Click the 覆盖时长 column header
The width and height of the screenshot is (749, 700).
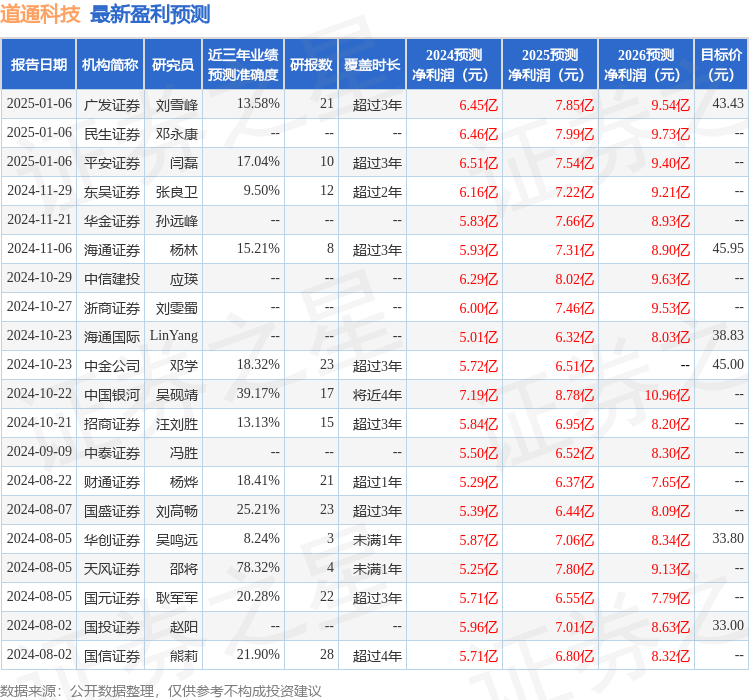point(372,65)
